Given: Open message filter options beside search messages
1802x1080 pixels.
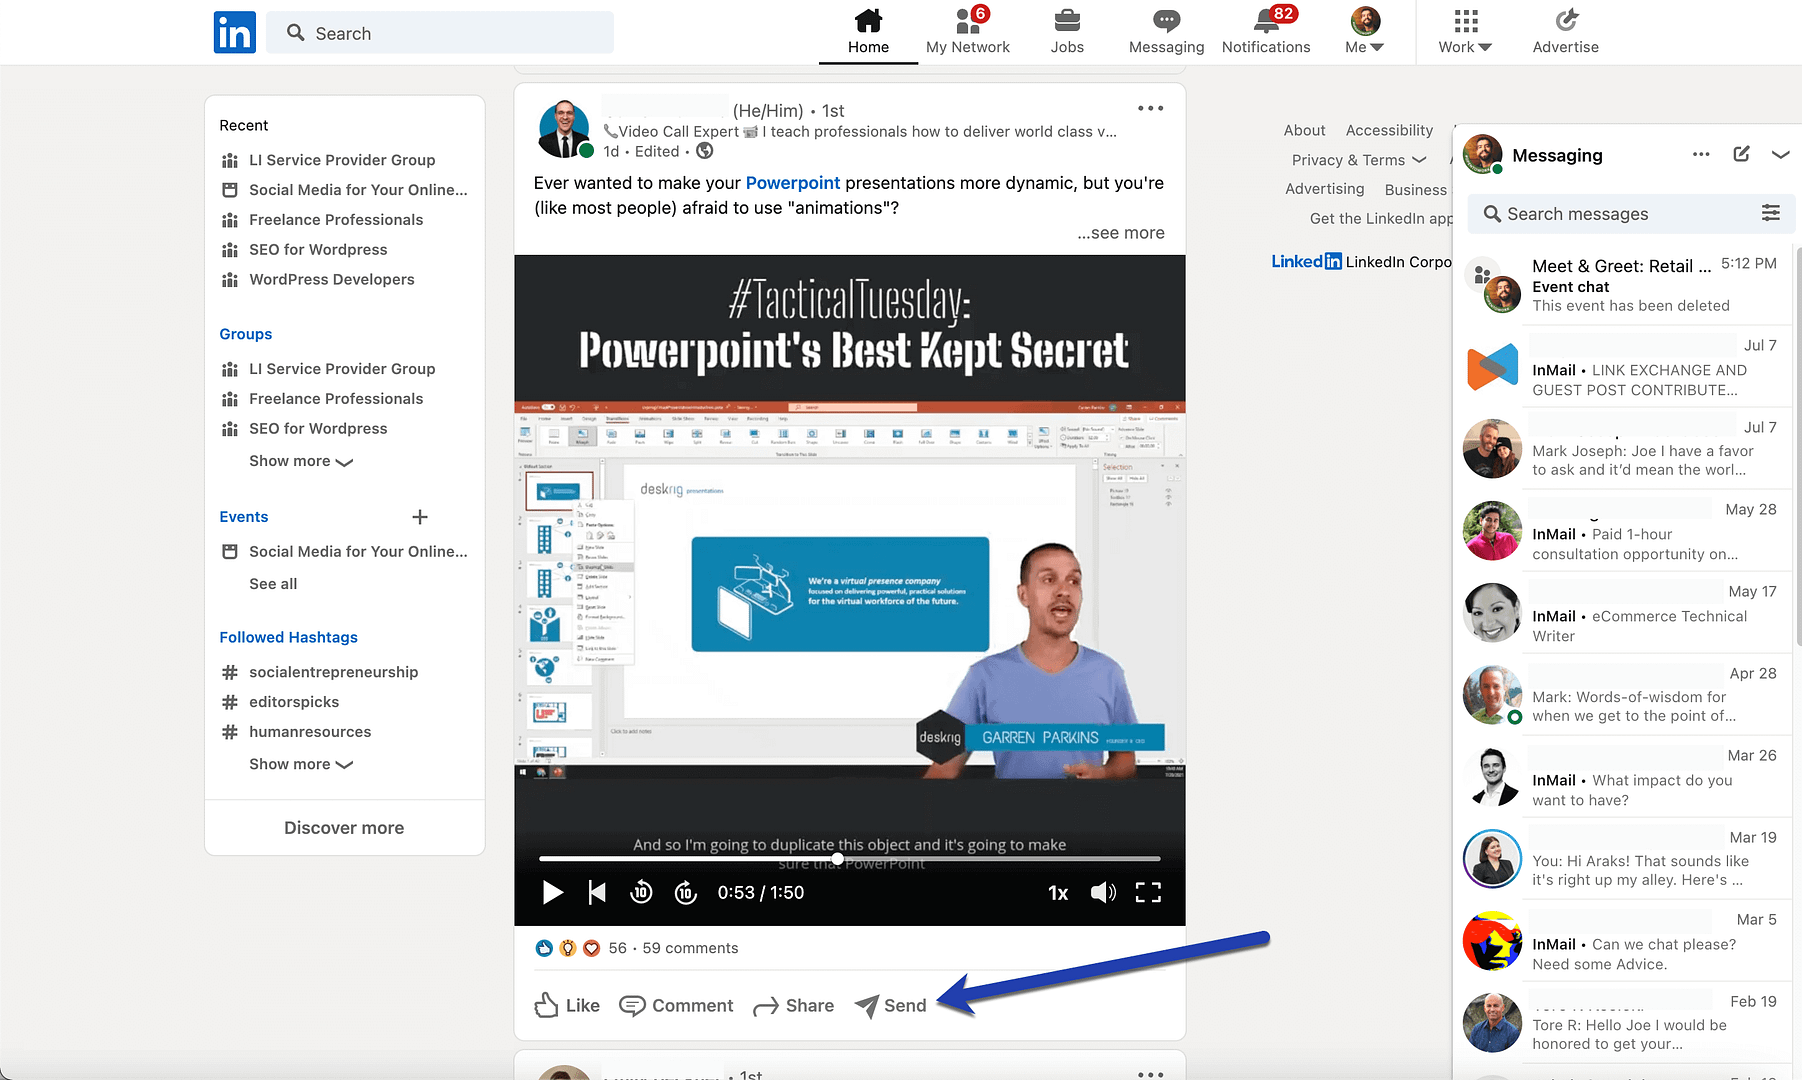Looking at the screenshot, I should point(1771,213).
